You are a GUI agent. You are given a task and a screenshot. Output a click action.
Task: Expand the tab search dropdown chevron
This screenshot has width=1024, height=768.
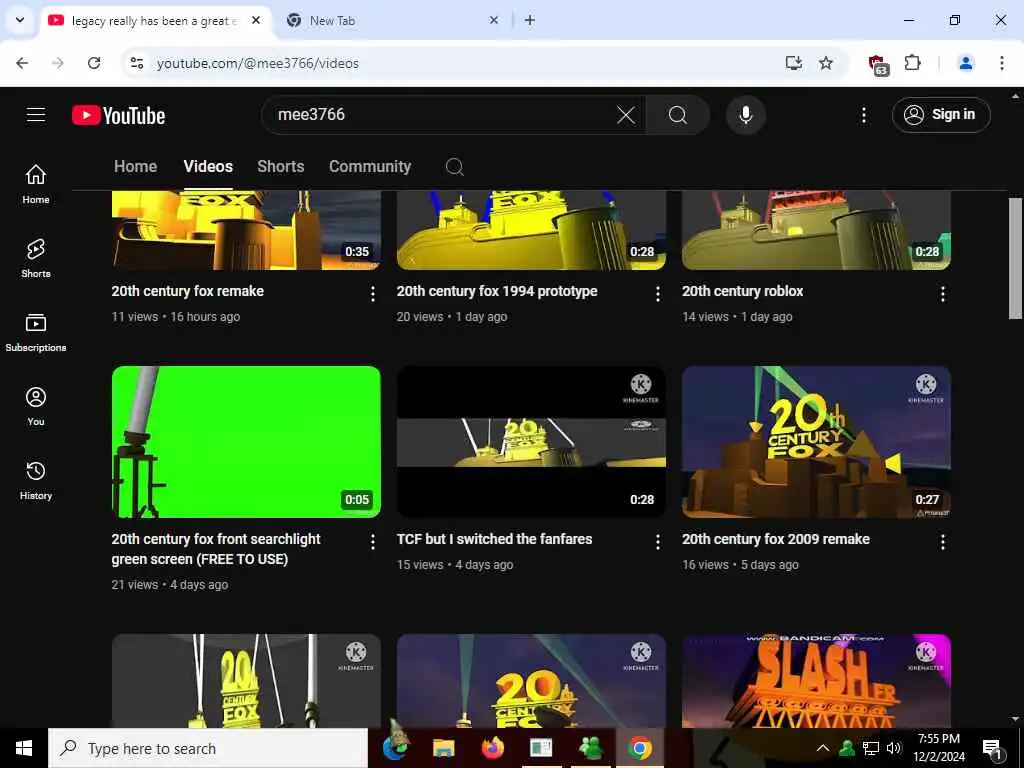click(x=20, y=20)
